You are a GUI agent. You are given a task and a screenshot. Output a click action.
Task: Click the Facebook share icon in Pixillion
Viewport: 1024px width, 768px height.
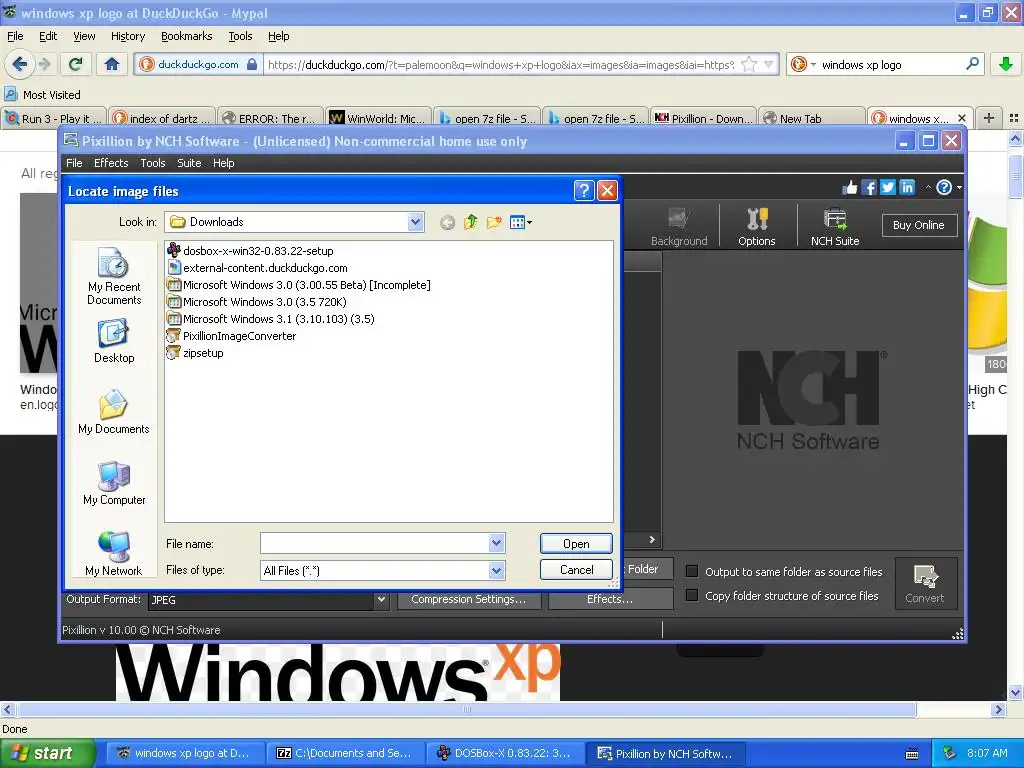coord(869,187)
